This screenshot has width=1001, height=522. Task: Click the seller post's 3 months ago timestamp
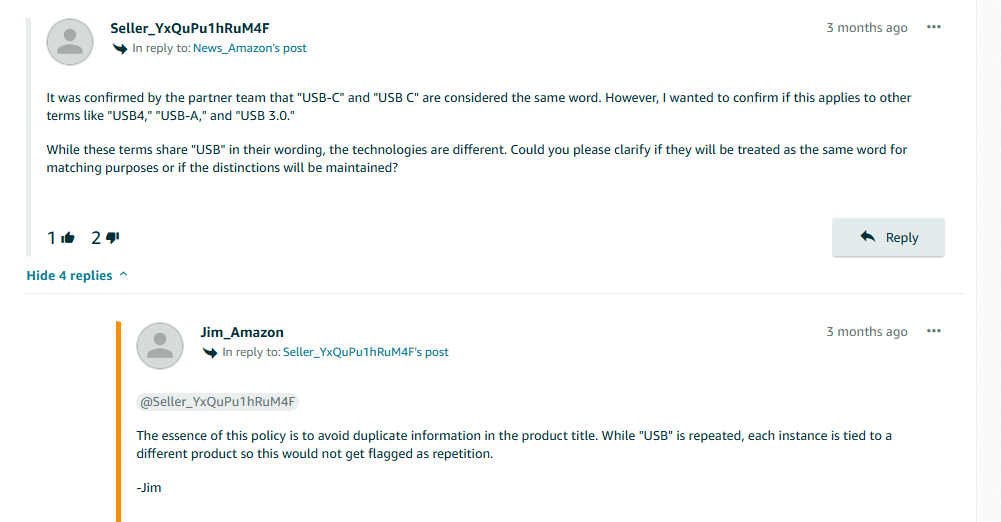pos(867,28)
